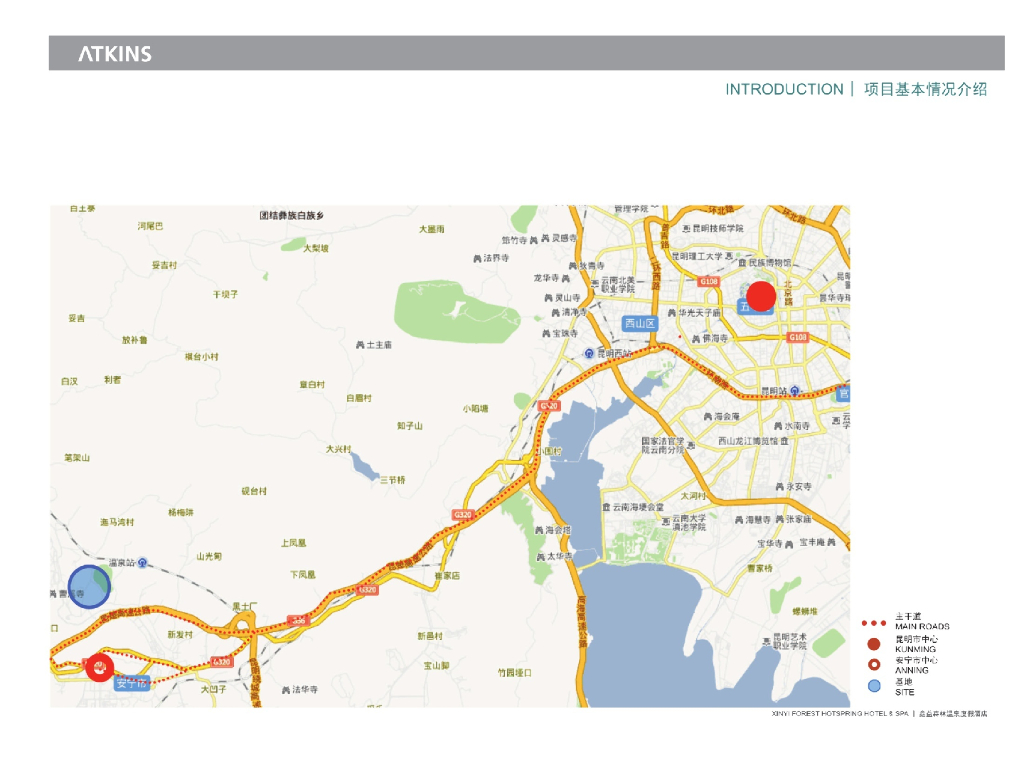
Task: Click the 横台小村 place label
Action: click(202, 357)
